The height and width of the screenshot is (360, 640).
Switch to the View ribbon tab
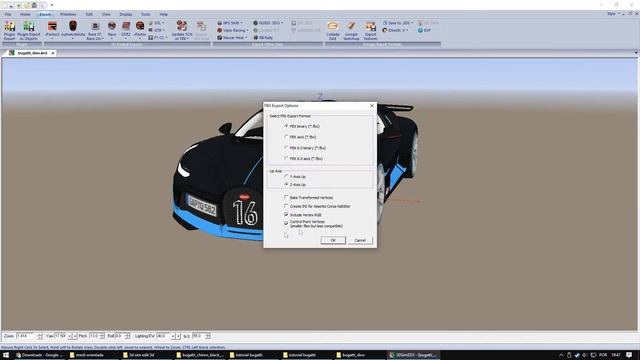(x=106, y=14)
